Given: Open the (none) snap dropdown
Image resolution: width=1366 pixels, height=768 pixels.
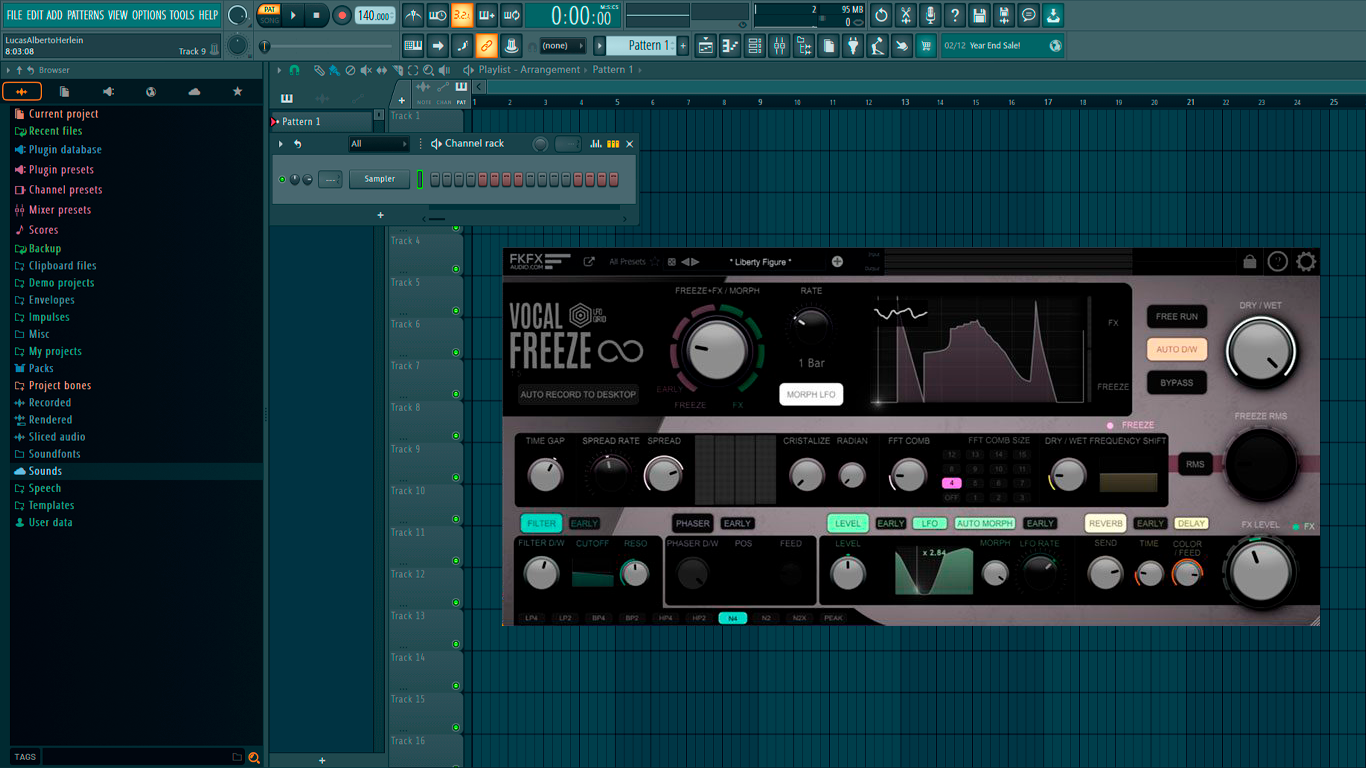Looking at the screenshot, I should pos(563,46).
